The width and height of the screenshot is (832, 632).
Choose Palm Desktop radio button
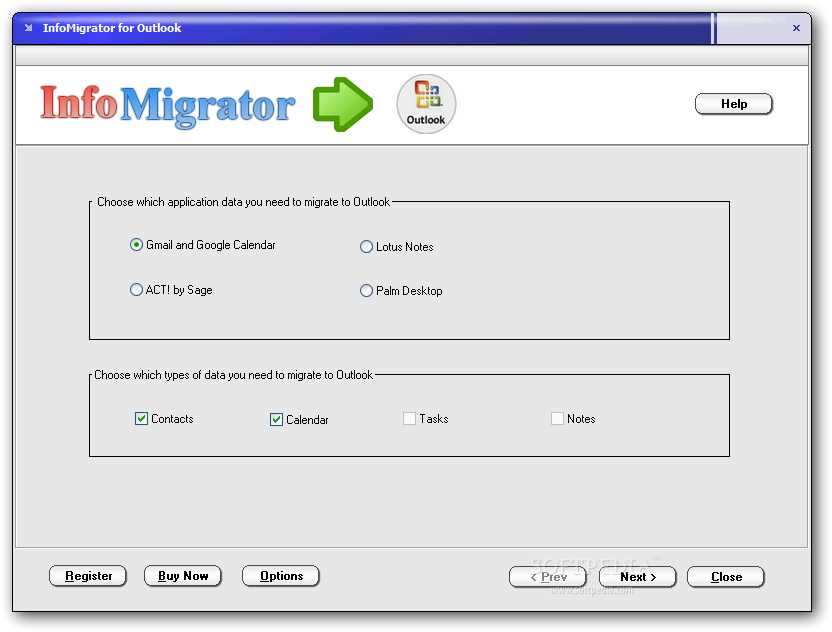[366, 291]
